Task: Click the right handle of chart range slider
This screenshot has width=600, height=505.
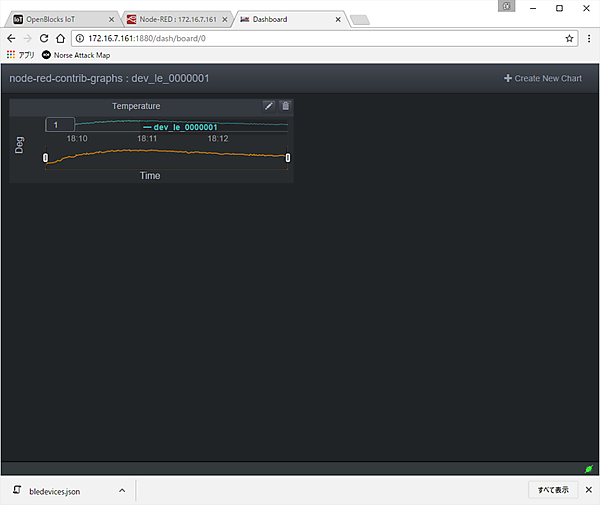Action: [x=288, y=158]
